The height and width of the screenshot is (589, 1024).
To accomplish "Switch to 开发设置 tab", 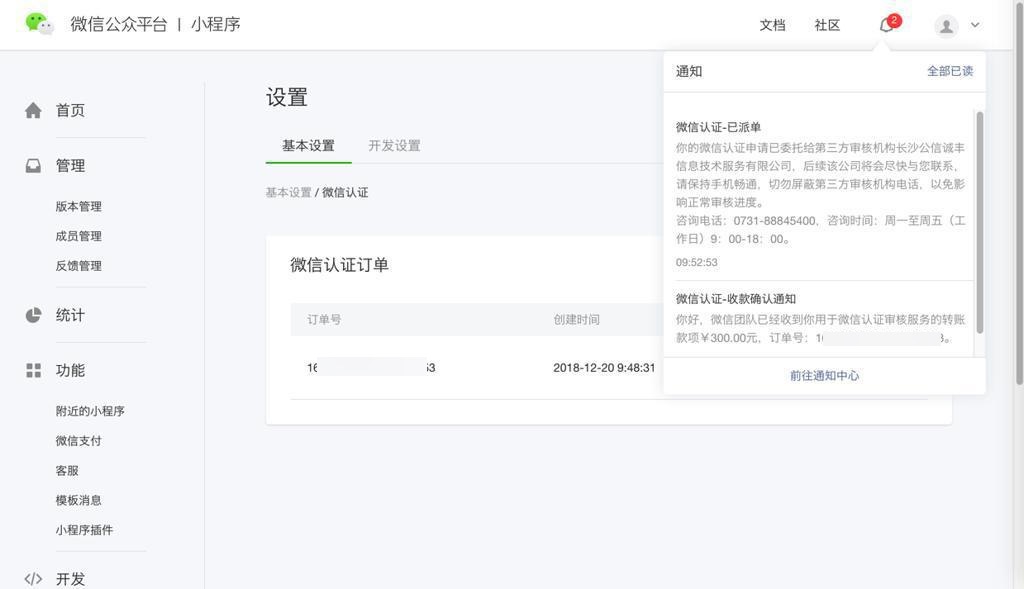I will tap(394, 146).
